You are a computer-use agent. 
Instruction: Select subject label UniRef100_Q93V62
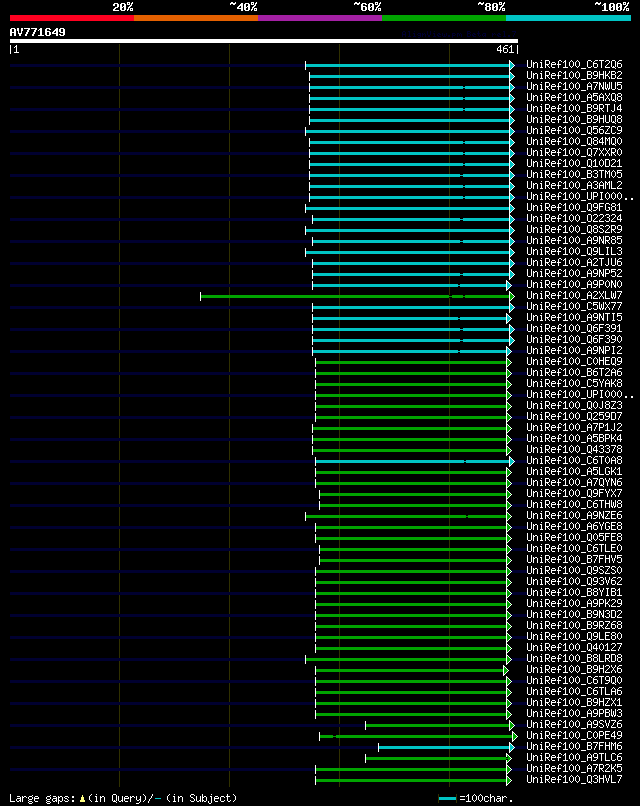point(574,581)
